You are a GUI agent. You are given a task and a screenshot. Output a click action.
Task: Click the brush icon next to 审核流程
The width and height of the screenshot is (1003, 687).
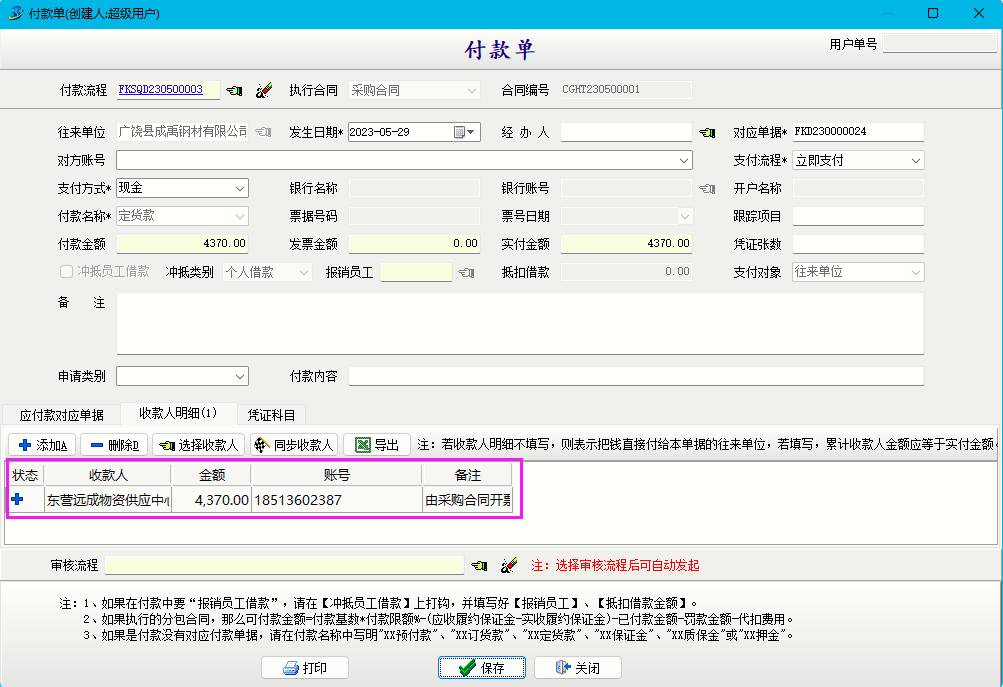click(509, 565)
